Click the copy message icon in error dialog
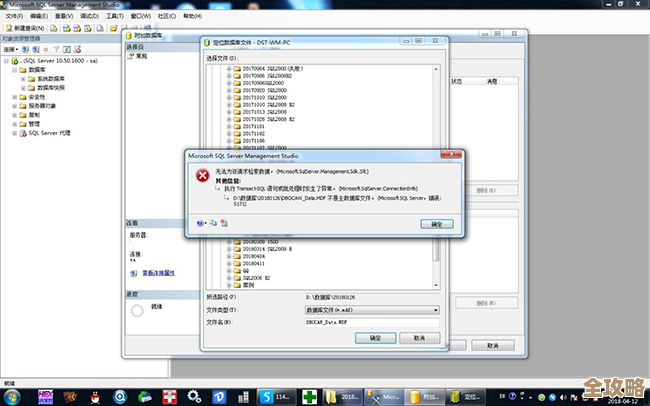This screenshot has height=406, width=650. tap(213, 223)
